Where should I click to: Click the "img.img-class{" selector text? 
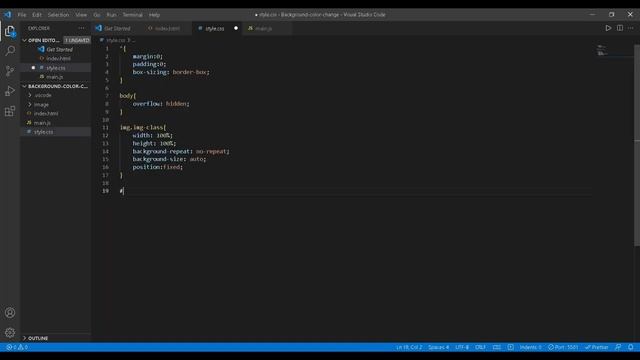[x=143, y=127]
